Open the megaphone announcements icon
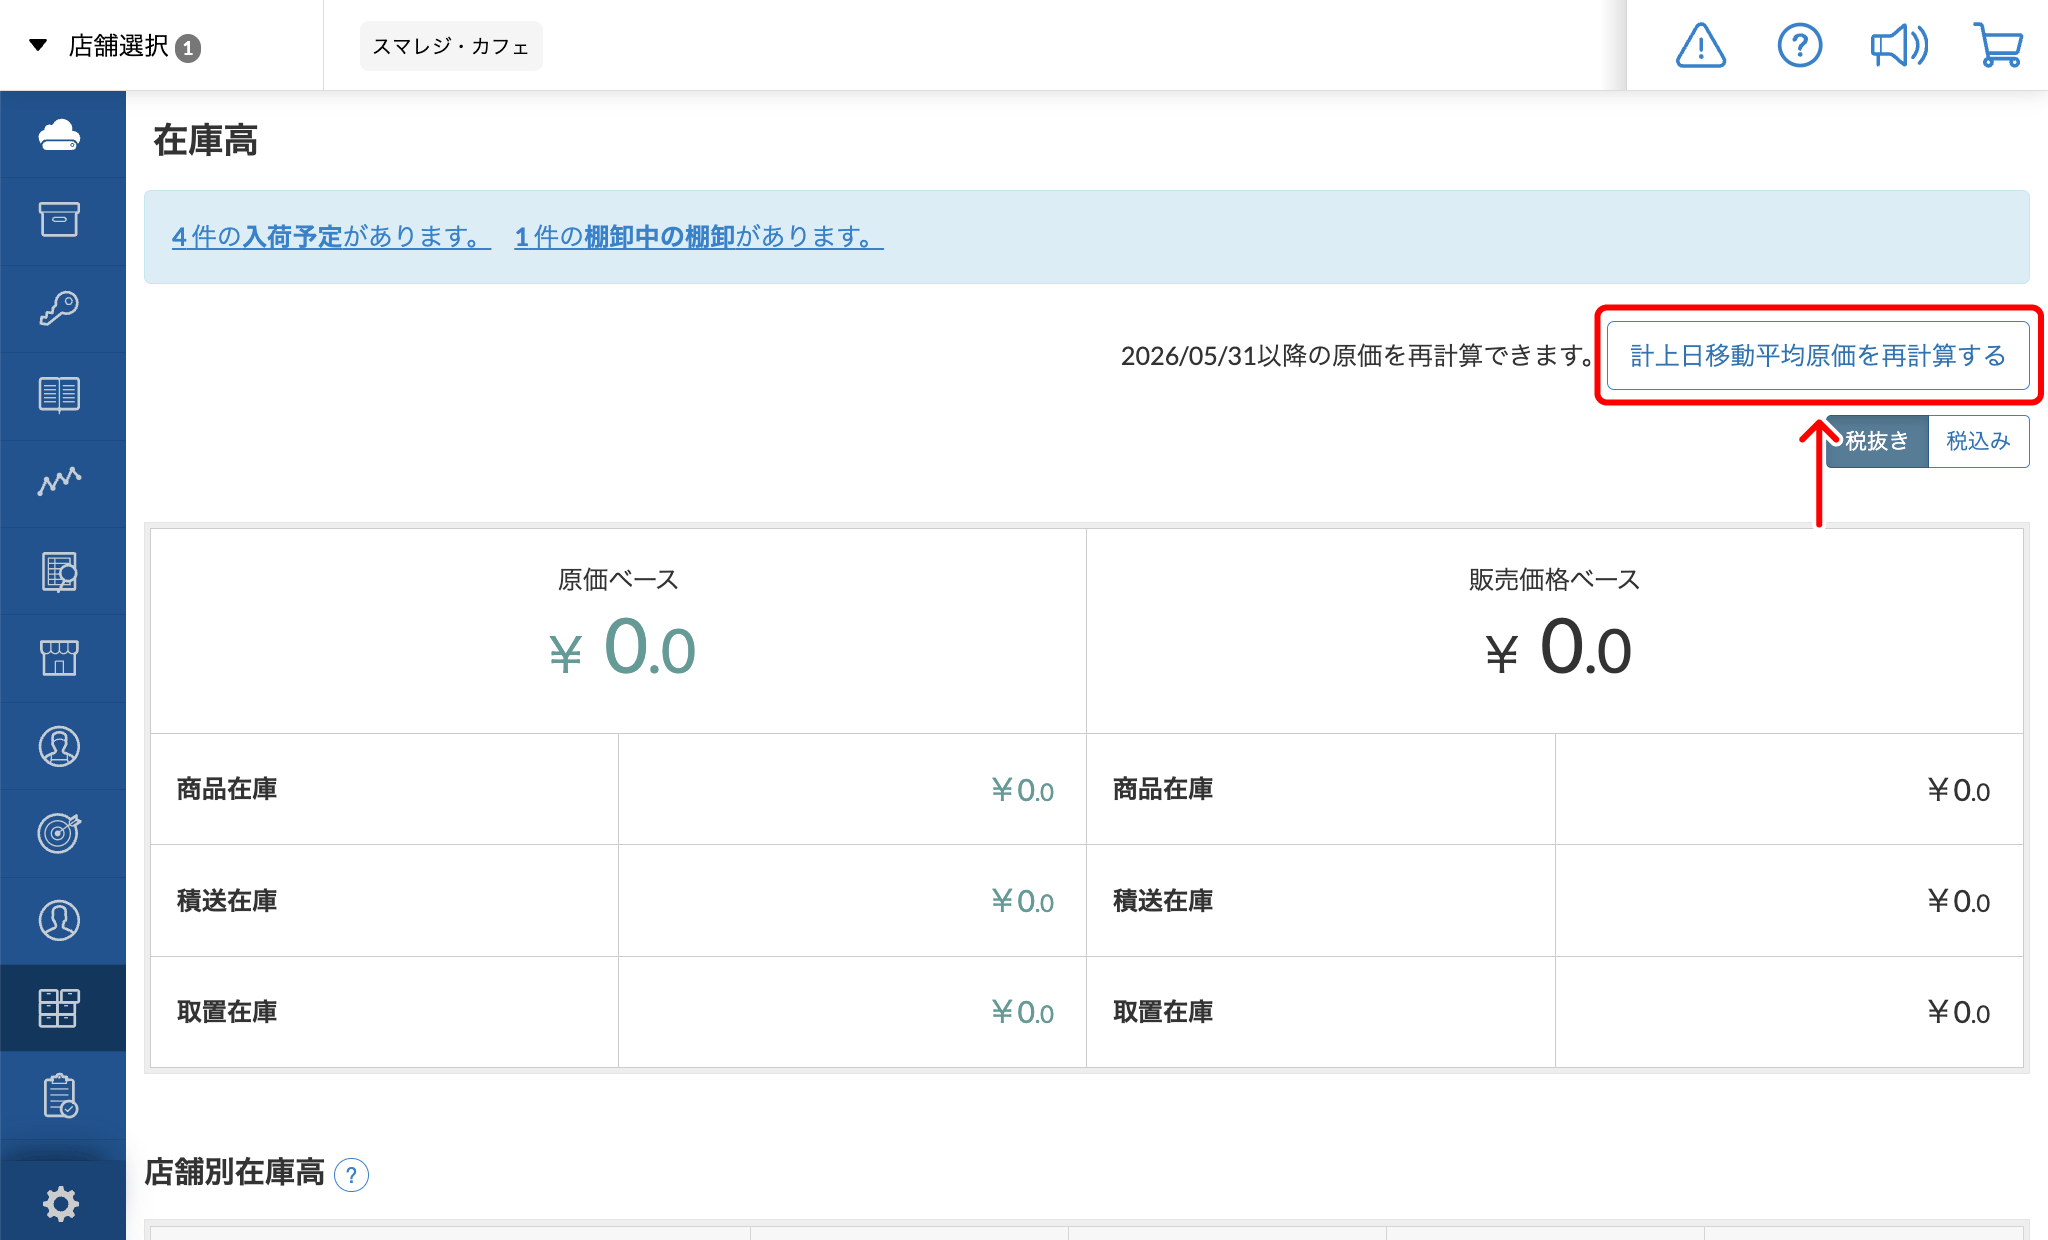The width and height of the screenshot is (2048, 1240). (1899, 46)
